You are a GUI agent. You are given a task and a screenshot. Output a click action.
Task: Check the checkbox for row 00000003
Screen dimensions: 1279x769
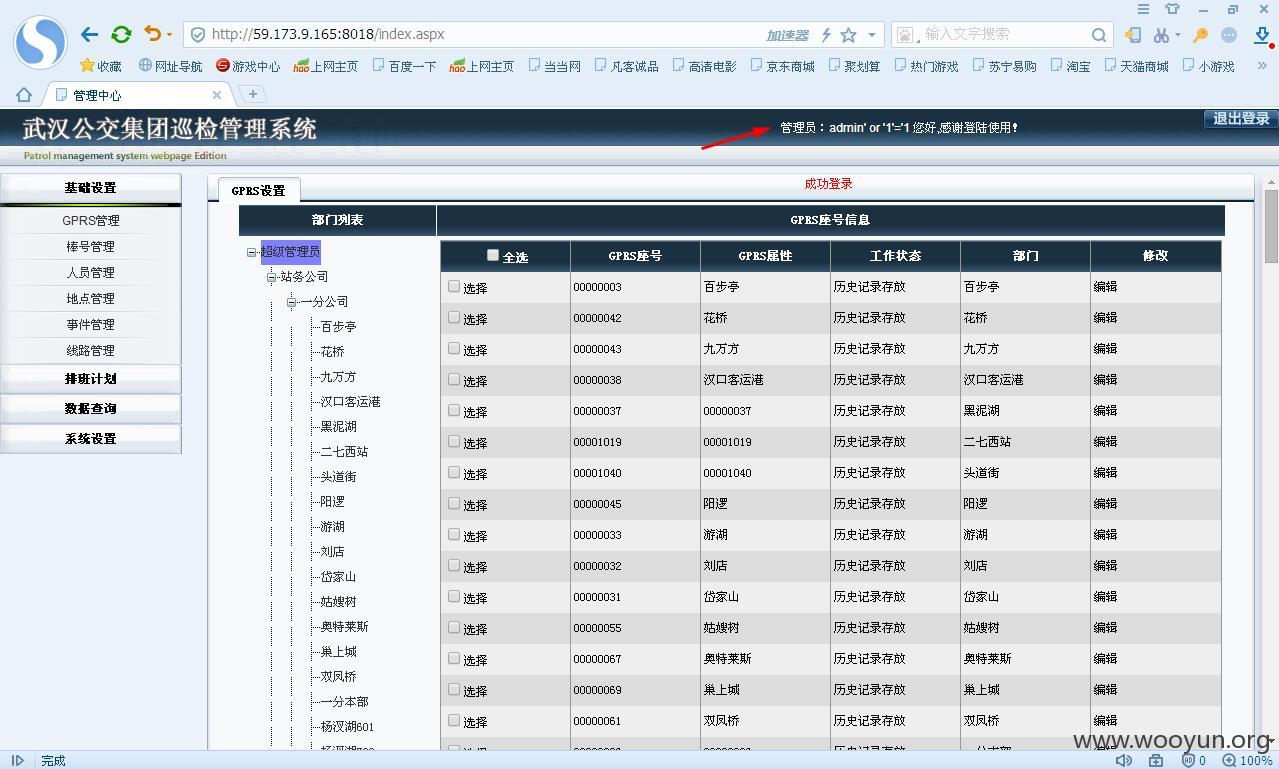(x=453, y=286)
